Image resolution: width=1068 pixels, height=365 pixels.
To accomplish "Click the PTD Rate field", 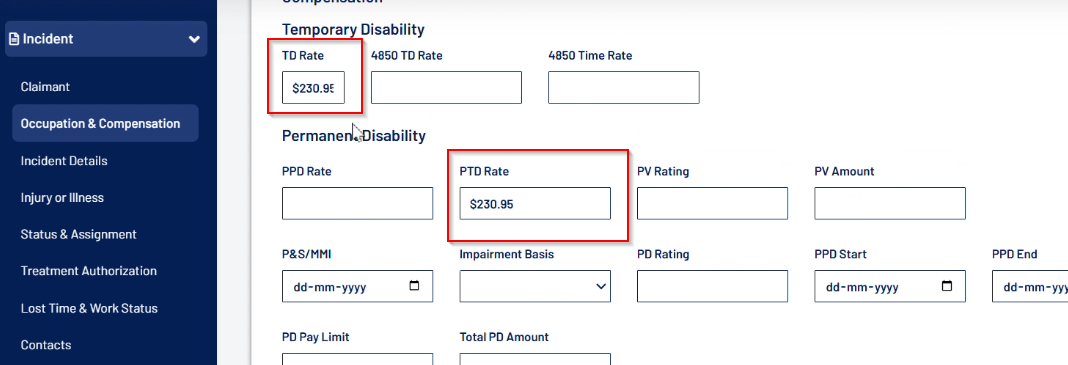I will pos(535,203).
